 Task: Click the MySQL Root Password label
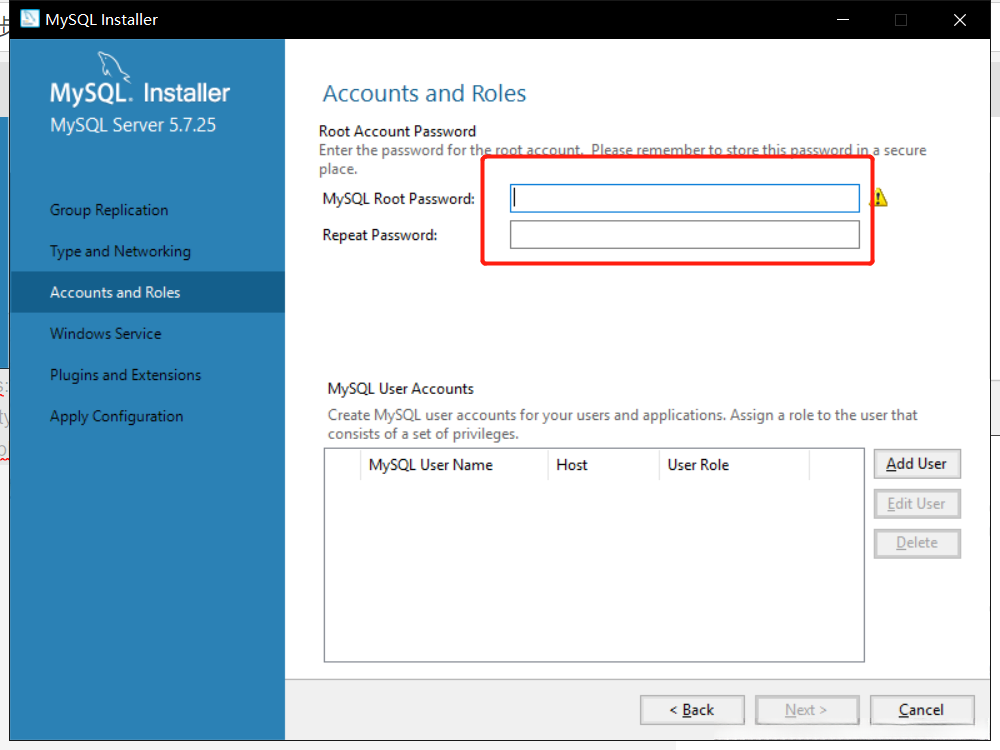(x=399, y=199)
